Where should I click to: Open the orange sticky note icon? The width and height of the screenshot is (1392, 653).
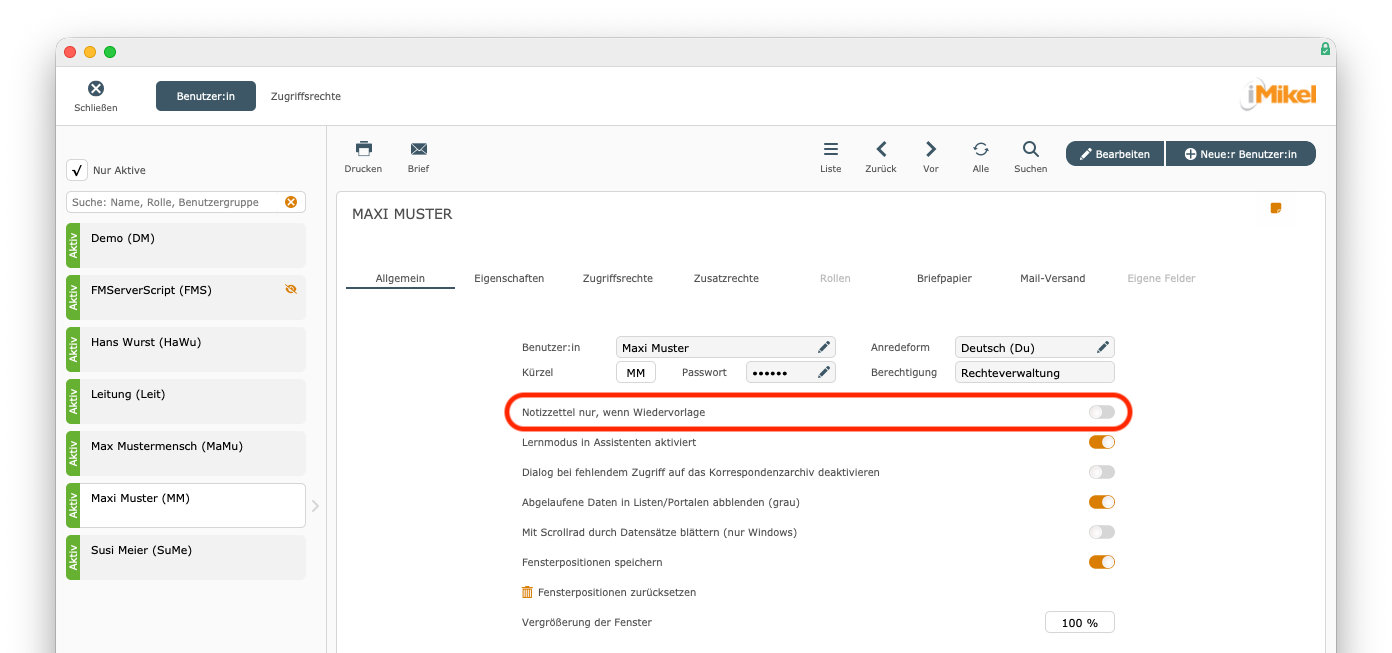click(x=1276, y=208)
